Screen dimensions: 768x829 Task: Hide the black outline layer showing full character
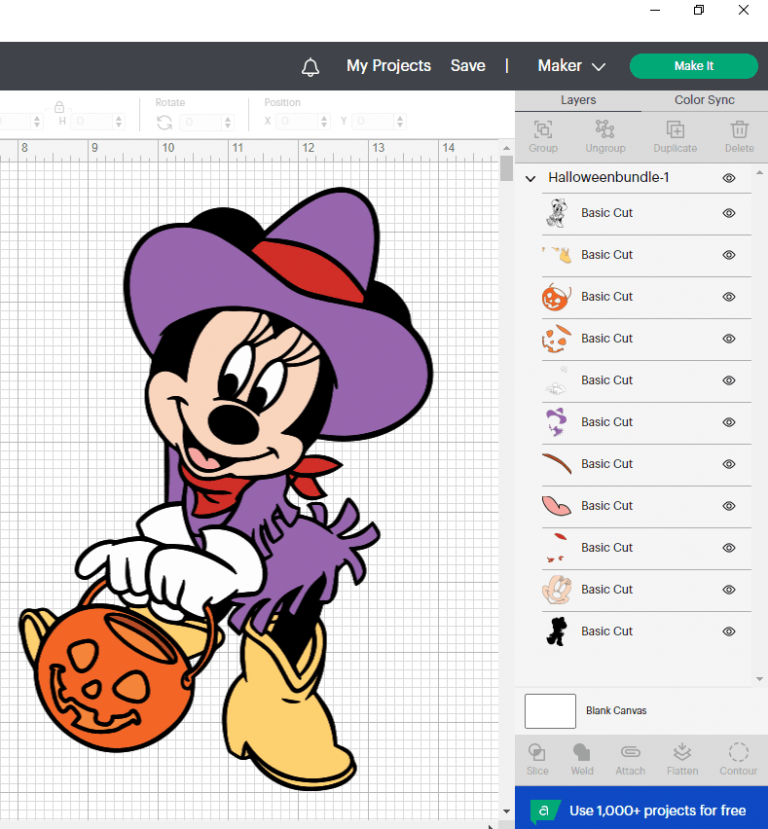[x=729, y=213]
